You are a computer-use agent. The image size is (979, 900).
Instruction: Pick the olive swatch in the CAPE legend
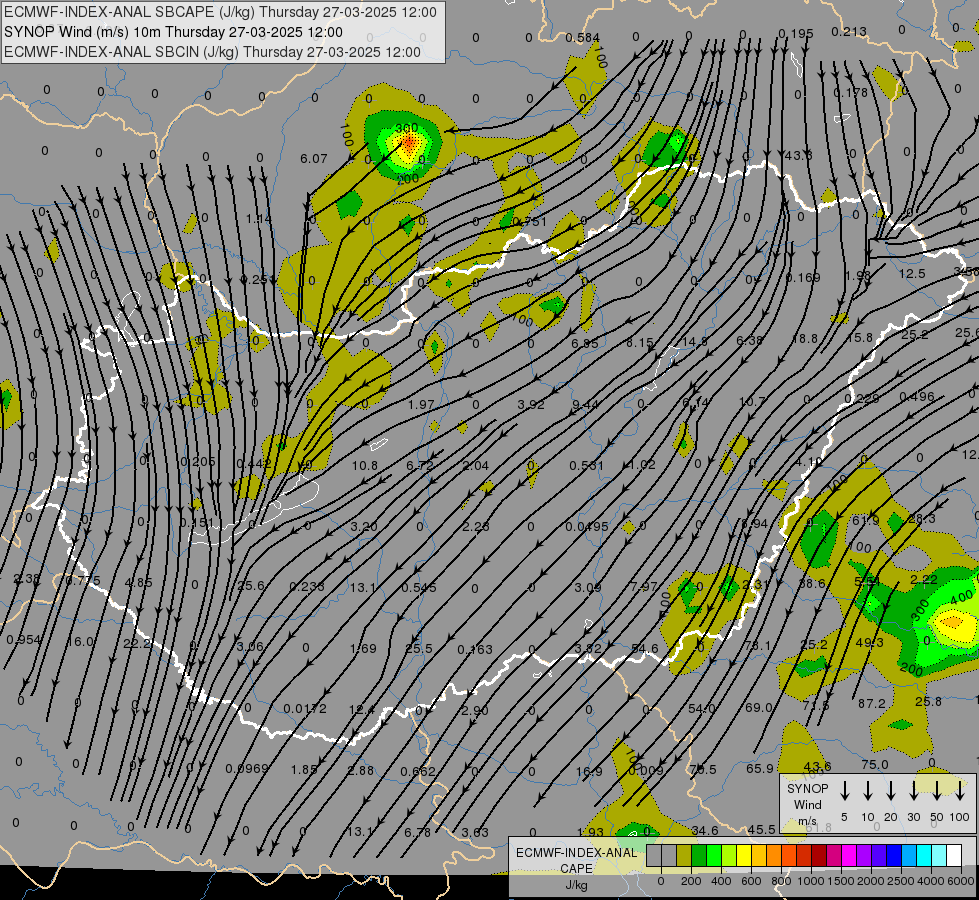684,855
